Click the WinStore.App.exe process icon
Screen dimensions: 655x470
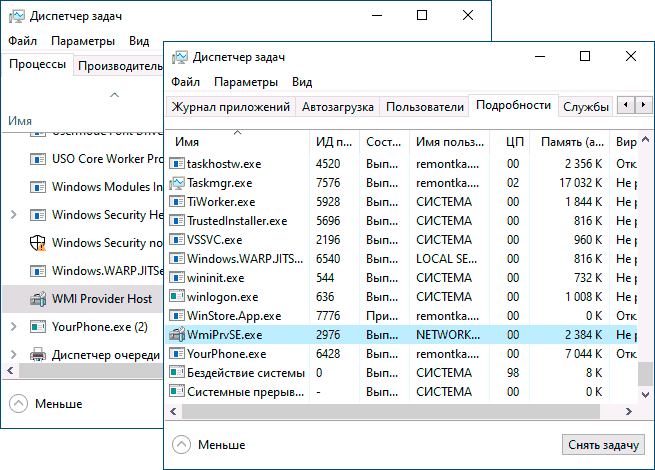click(177, 316)
